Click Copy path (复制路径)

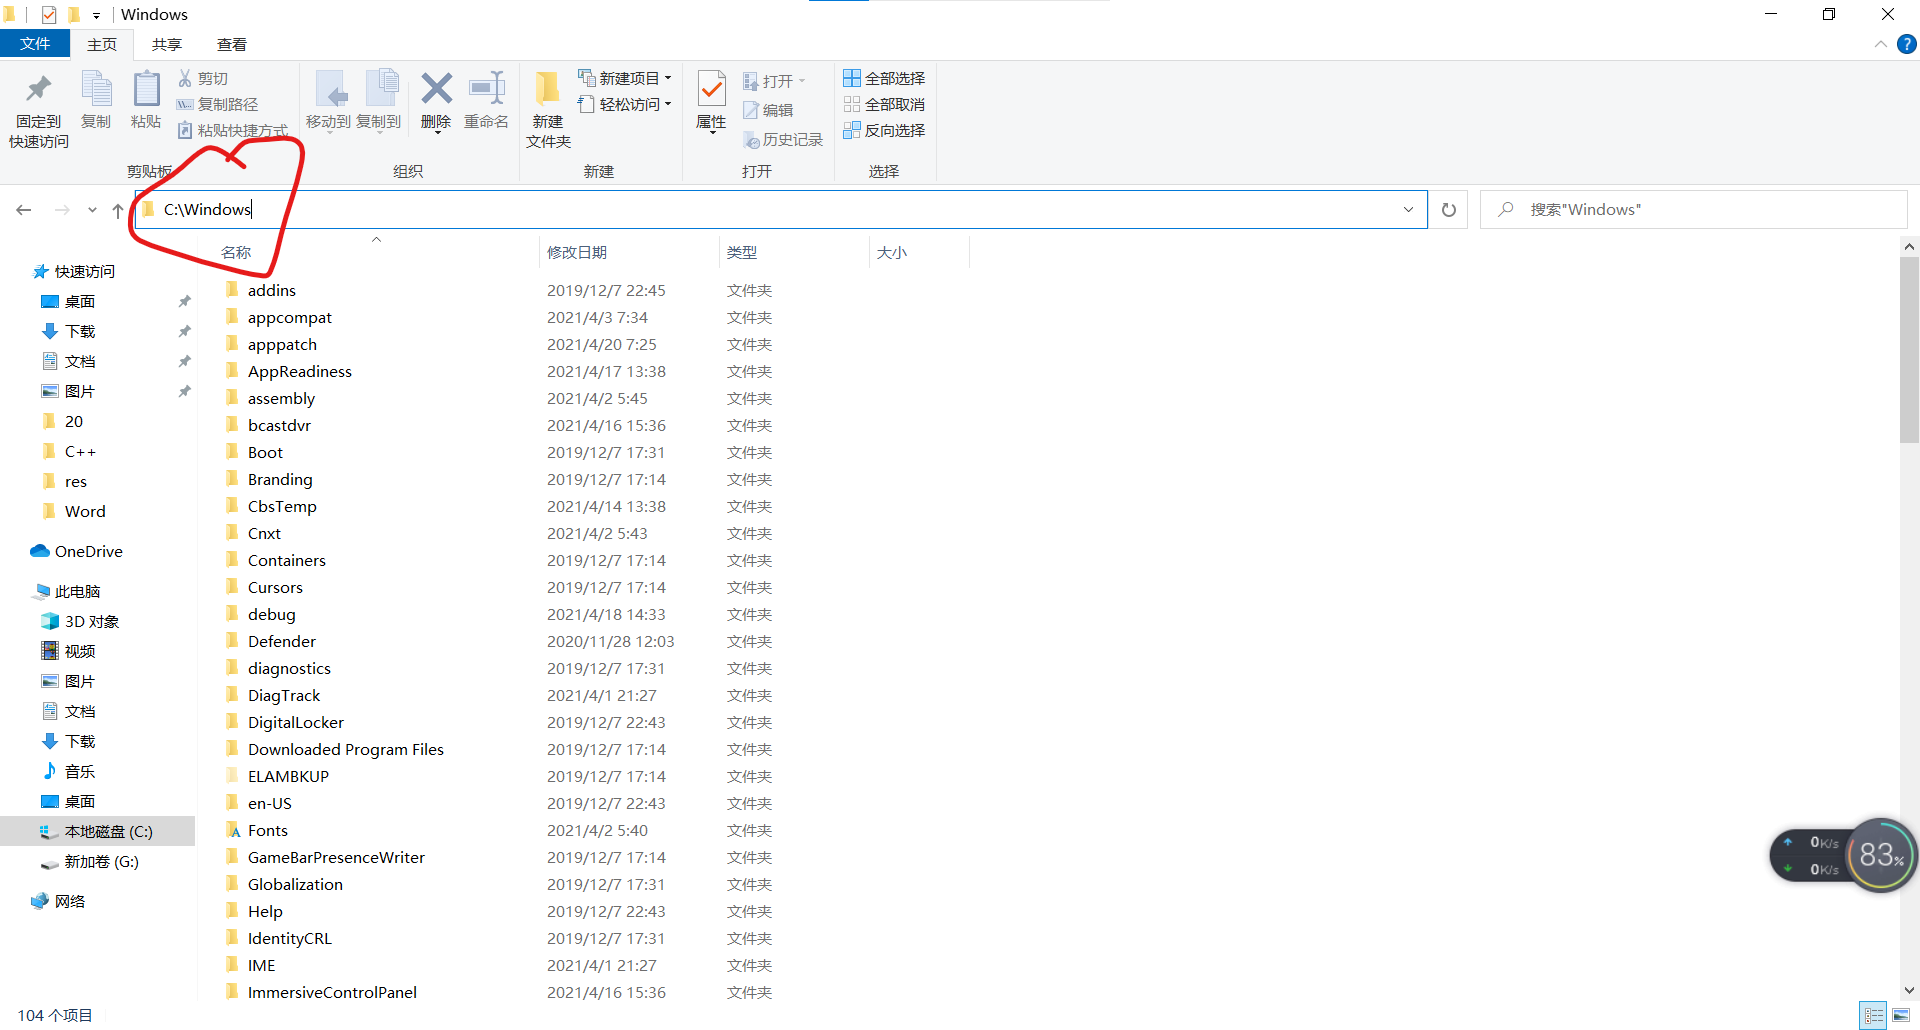click(217, 104)
